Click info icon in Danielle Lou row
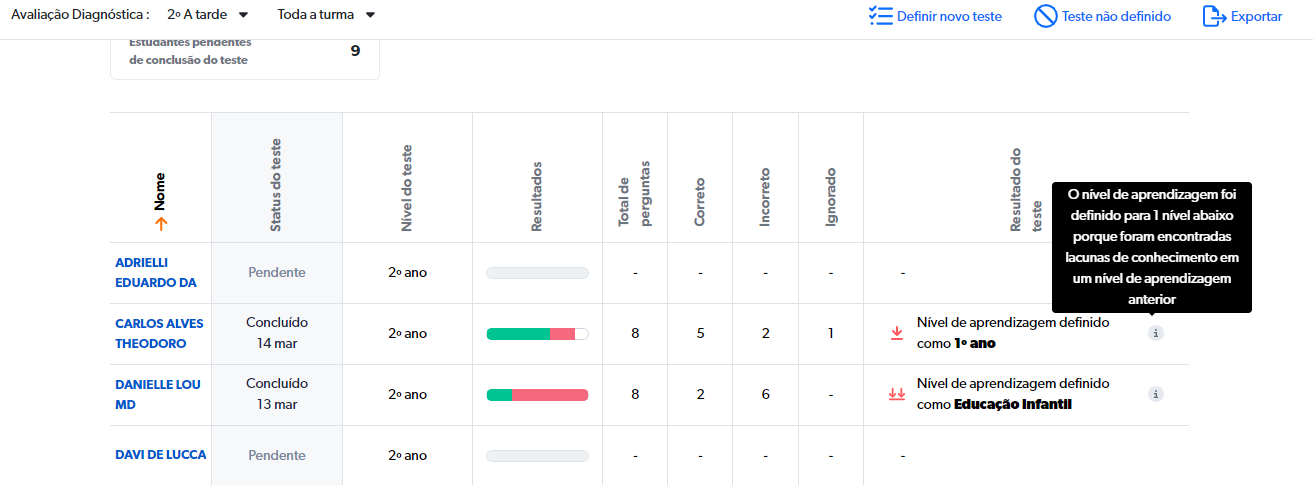The height and width of the screenshot is (485, 1313). click(1156, 394)
